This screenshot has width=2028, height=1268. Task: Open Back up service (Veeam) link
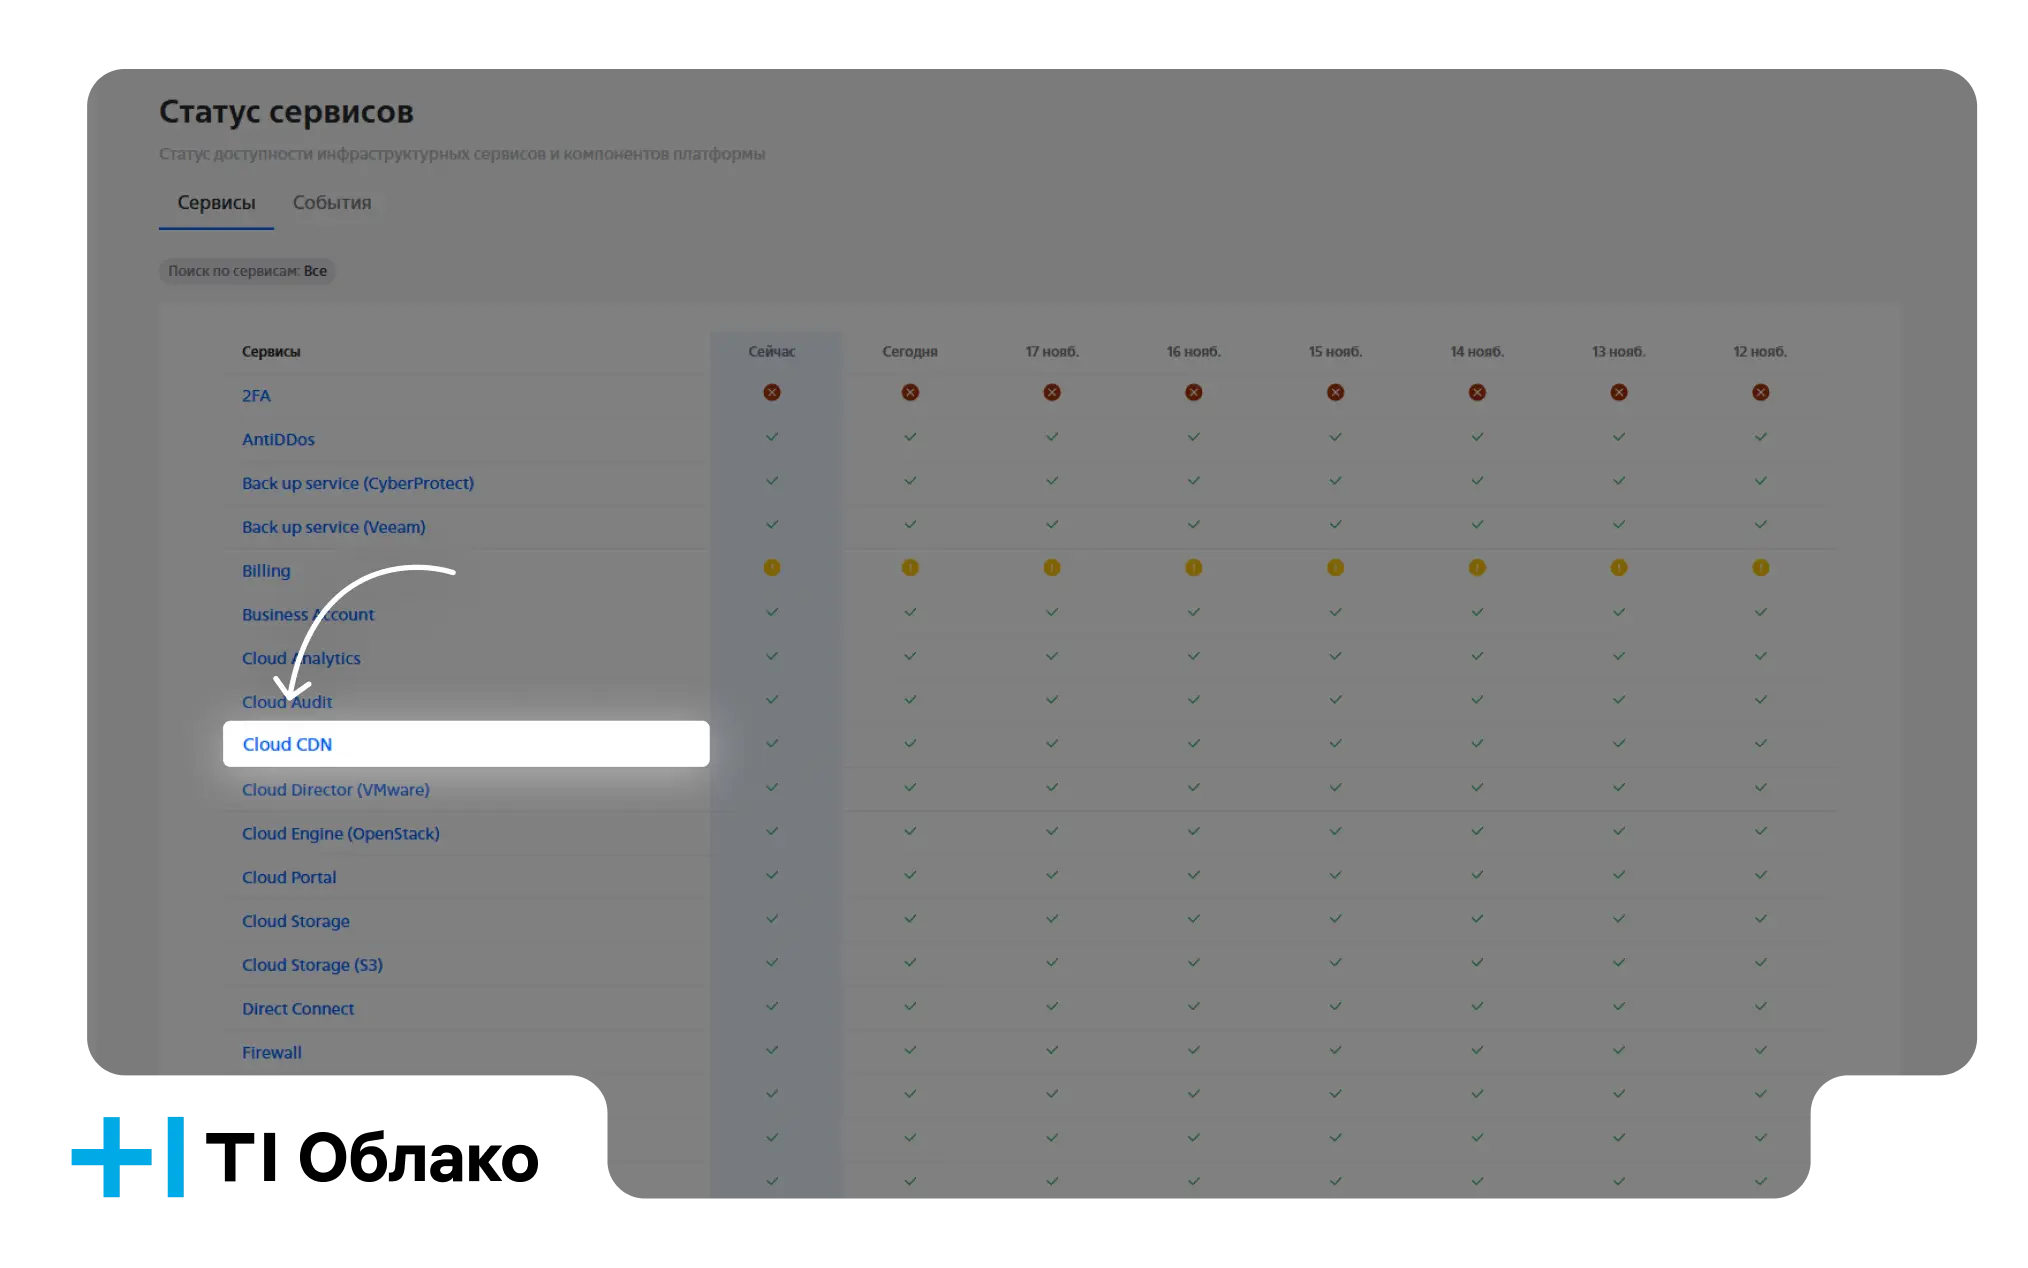coord(334,528)
